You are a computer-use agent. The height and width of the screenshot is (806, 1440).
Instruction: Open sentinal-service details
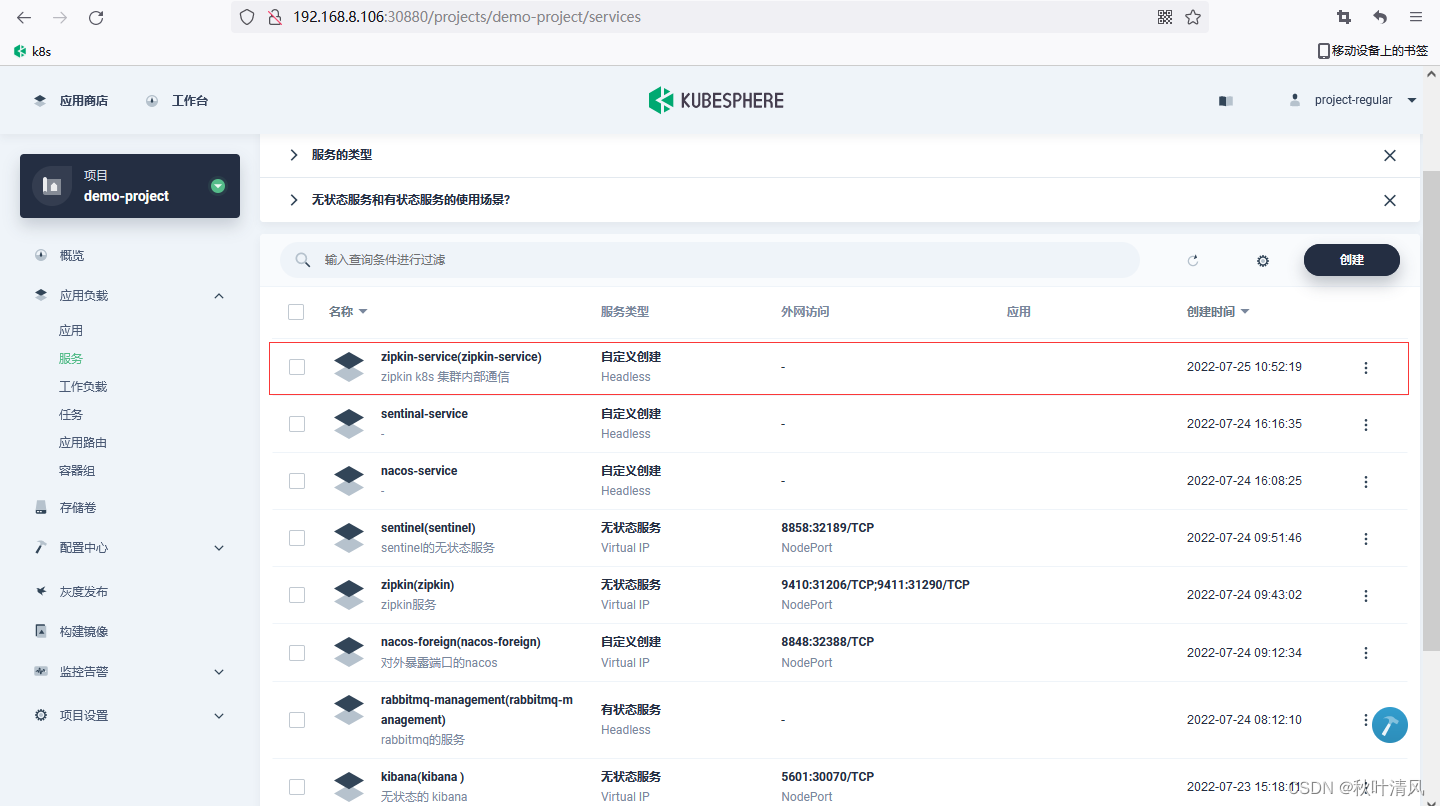tap(424, 414)
